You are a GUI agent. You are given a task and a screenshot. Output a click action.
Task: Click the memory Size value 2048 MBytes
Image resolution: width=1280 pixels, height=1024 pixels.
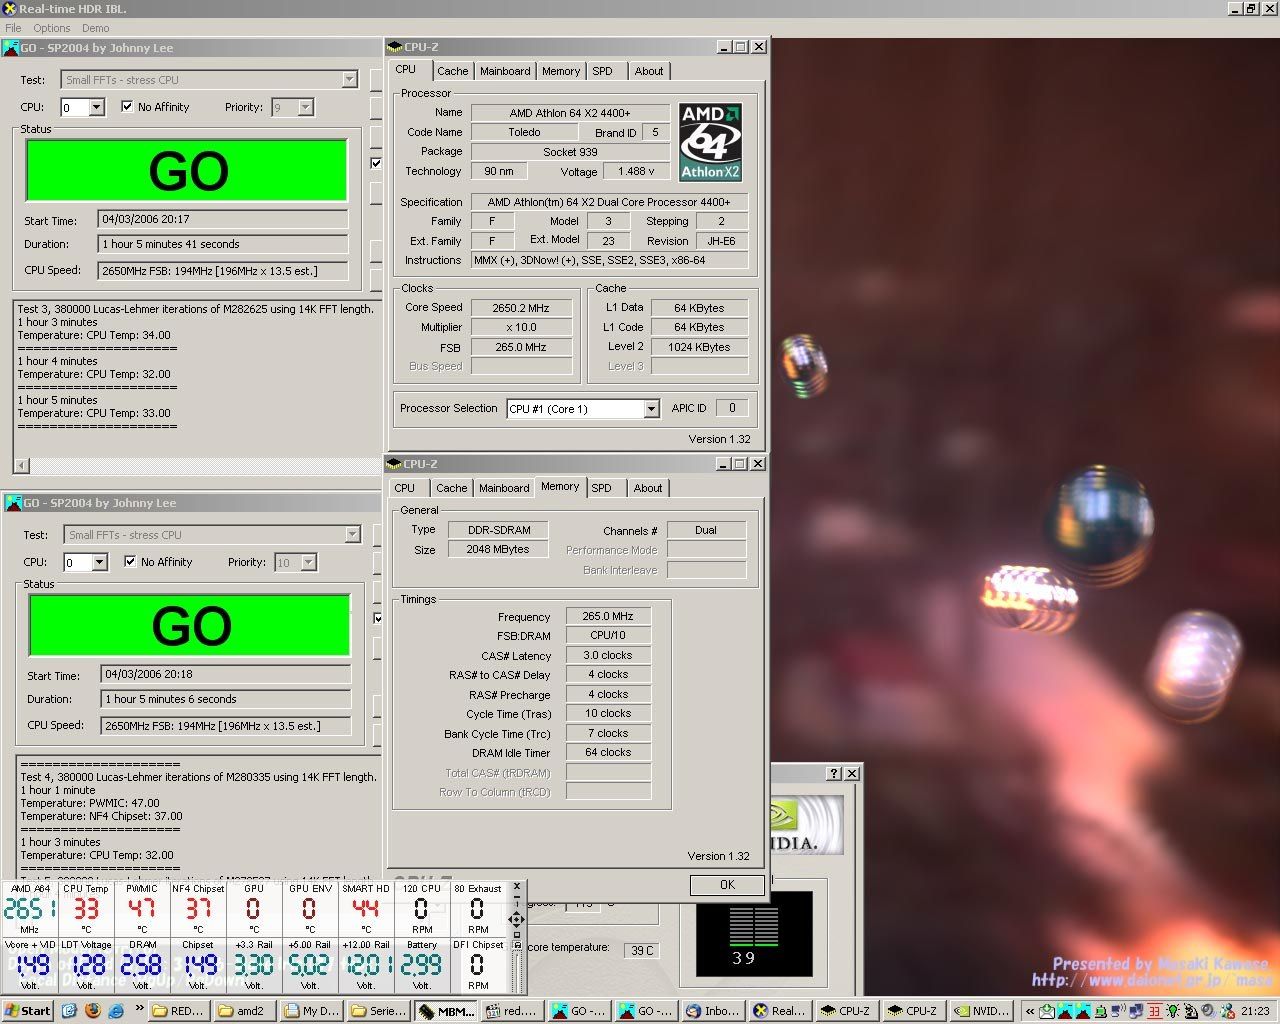pos(497,549)
